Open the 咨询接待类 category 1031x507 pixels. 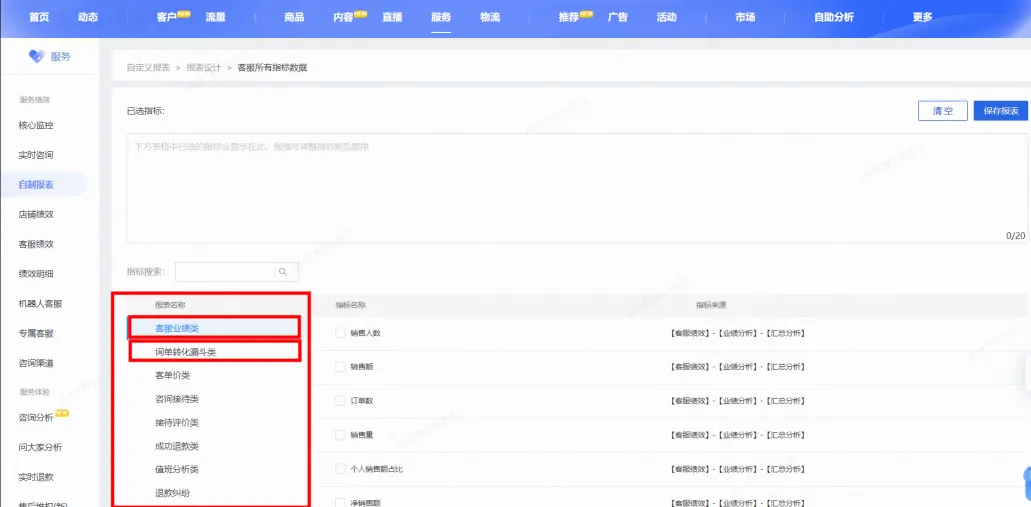tap(177, 399)
